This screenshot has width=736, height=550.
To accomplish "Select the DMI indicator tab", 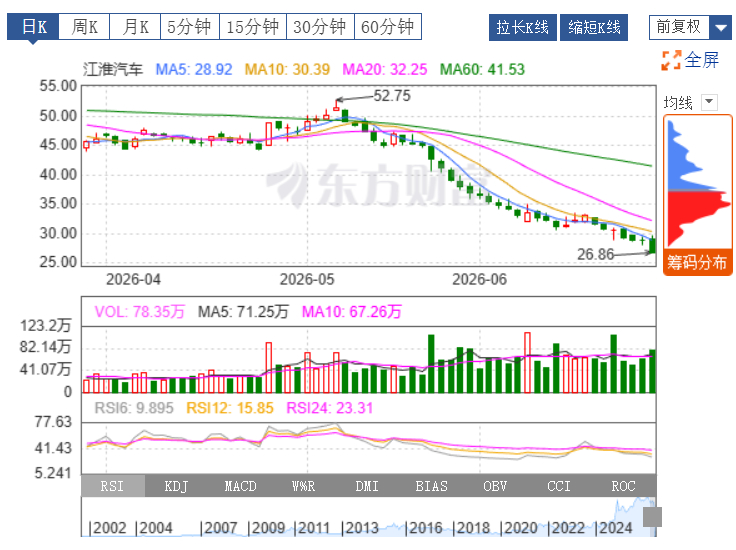I will tap(367, 486).
